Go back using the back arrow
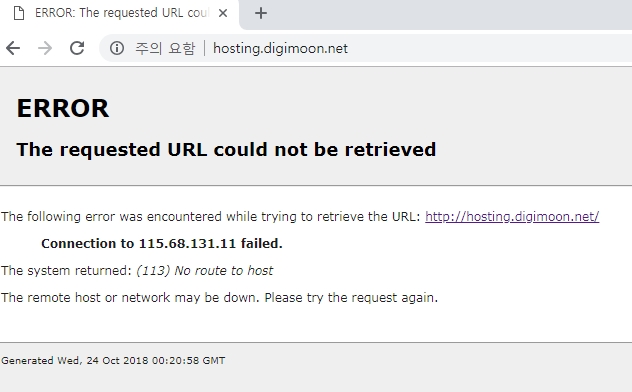This screenshot has width=632, height=392. 13,48
